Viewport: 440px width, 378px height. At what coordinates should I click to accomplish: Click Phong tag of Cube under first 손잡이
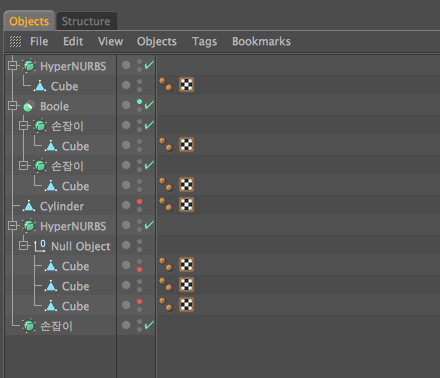click(x=166, y=145)
